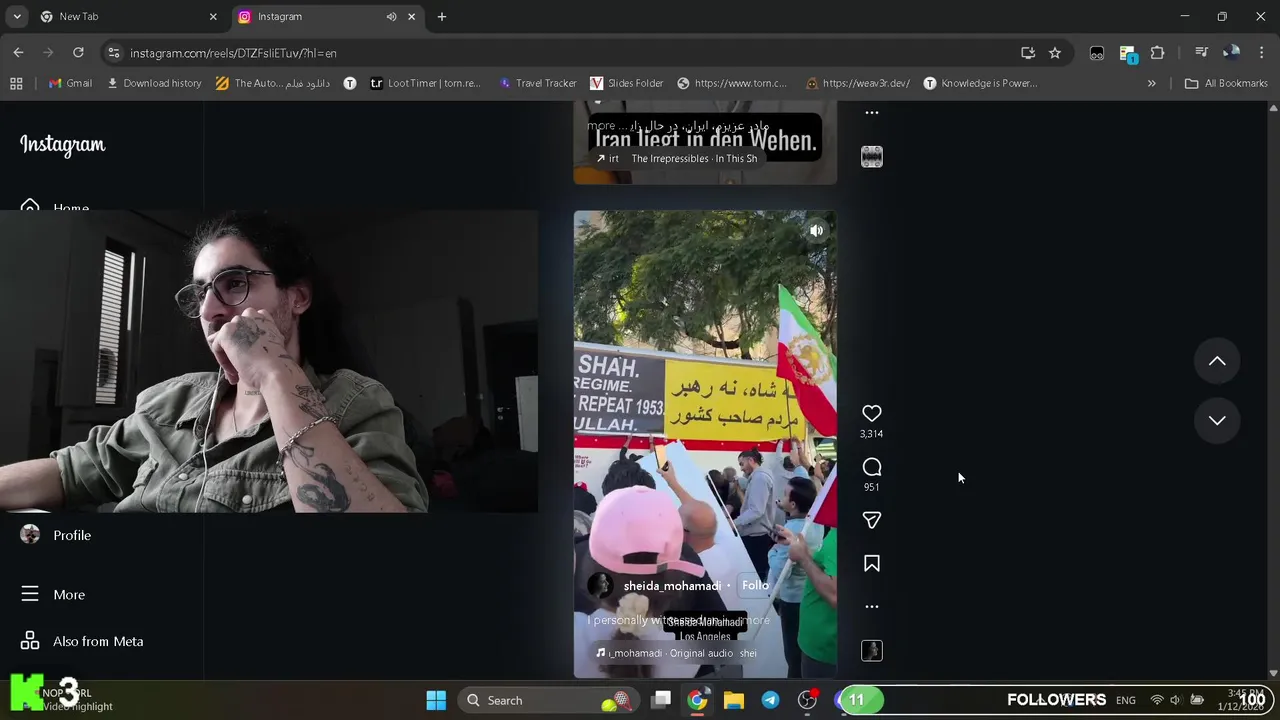Open the Chrome profile avatar
This screenshot has width=1280, height=720.
coord(1231,53)
